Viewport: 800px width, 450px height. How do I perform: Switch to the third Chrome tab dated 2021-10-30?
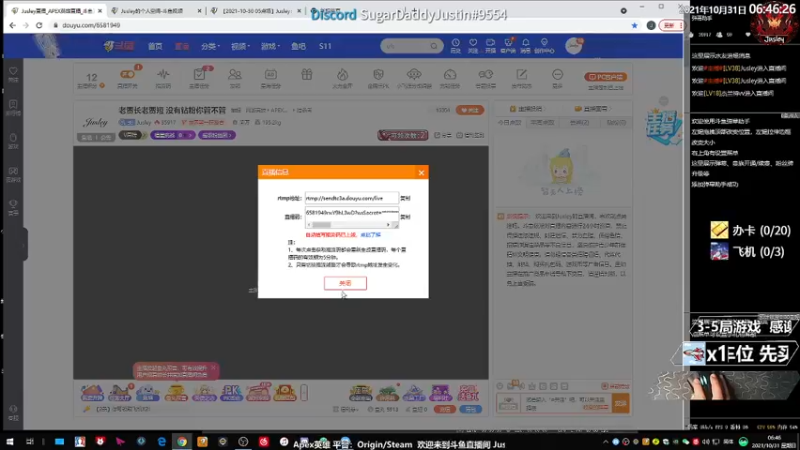(256, 11)
